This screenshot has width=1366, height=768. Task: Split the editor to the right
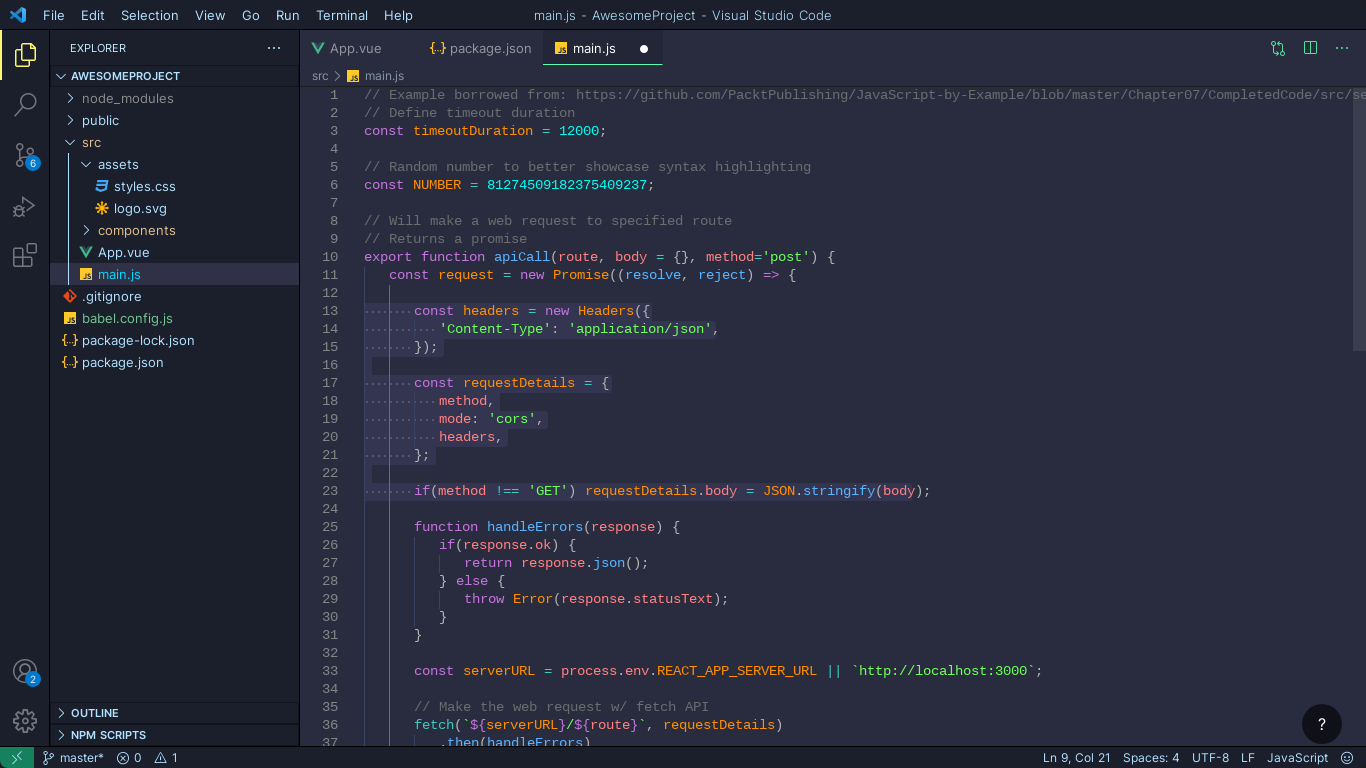click(1310, 48)
